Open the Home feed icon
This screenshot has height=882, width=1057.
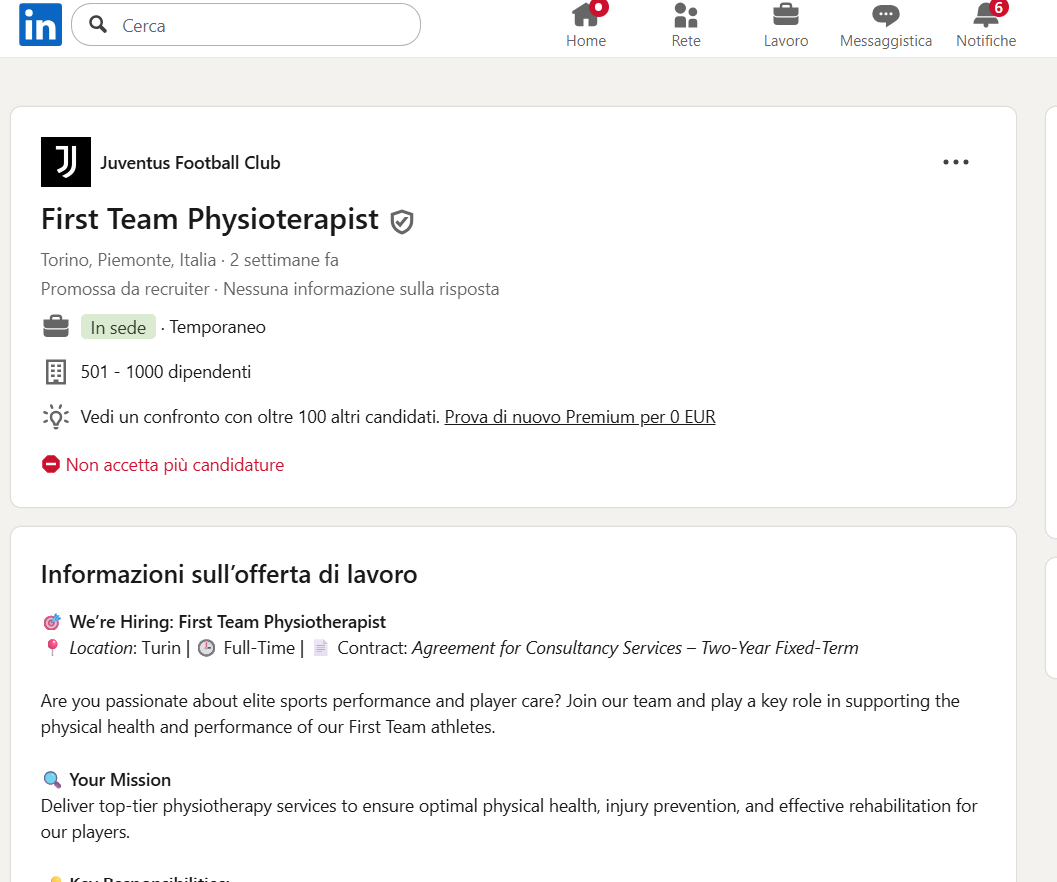coord(586,14)
